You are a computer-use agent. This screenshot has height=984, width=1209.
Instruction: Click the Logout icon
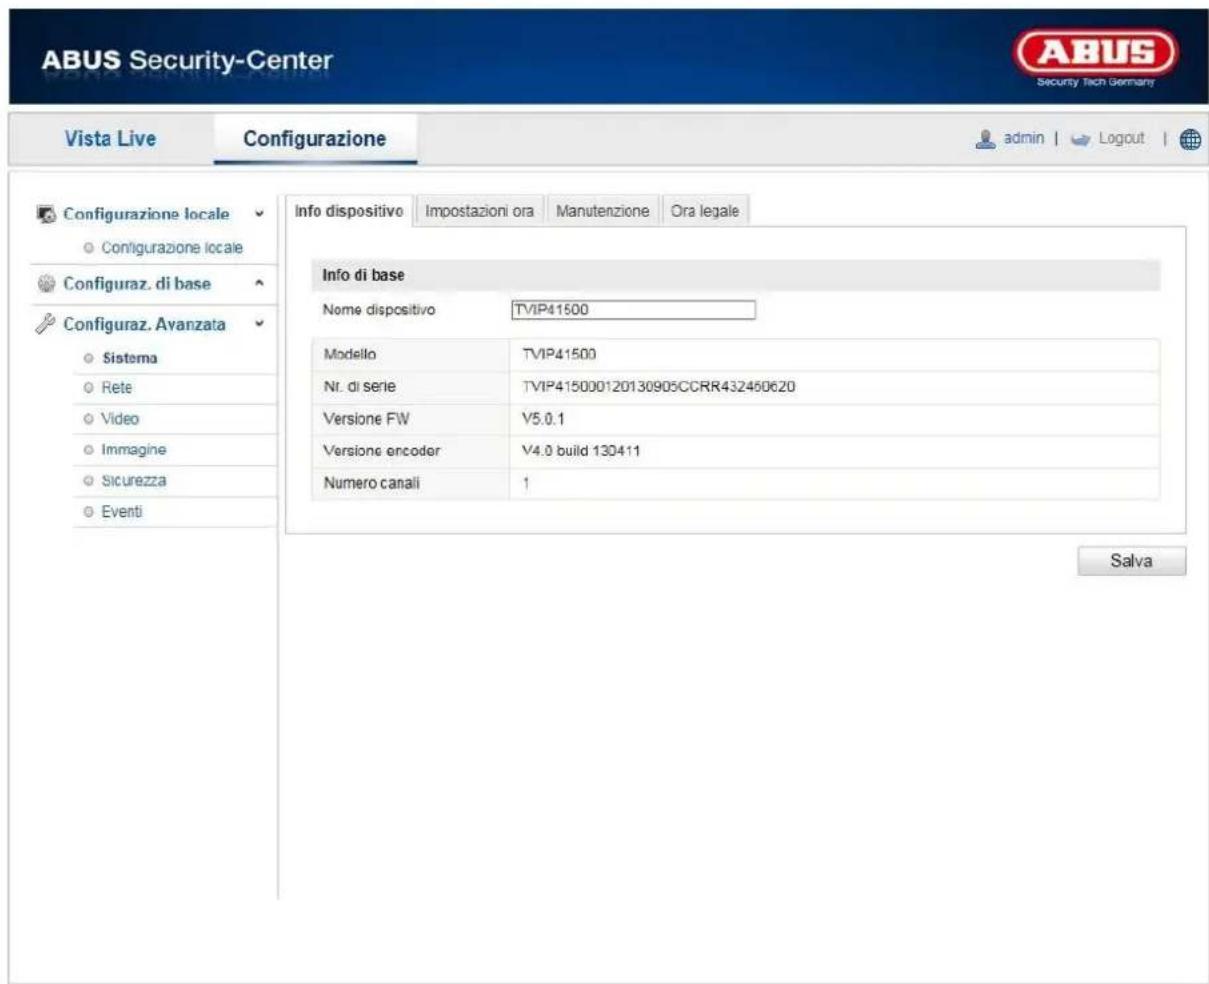click(1081, 139)
